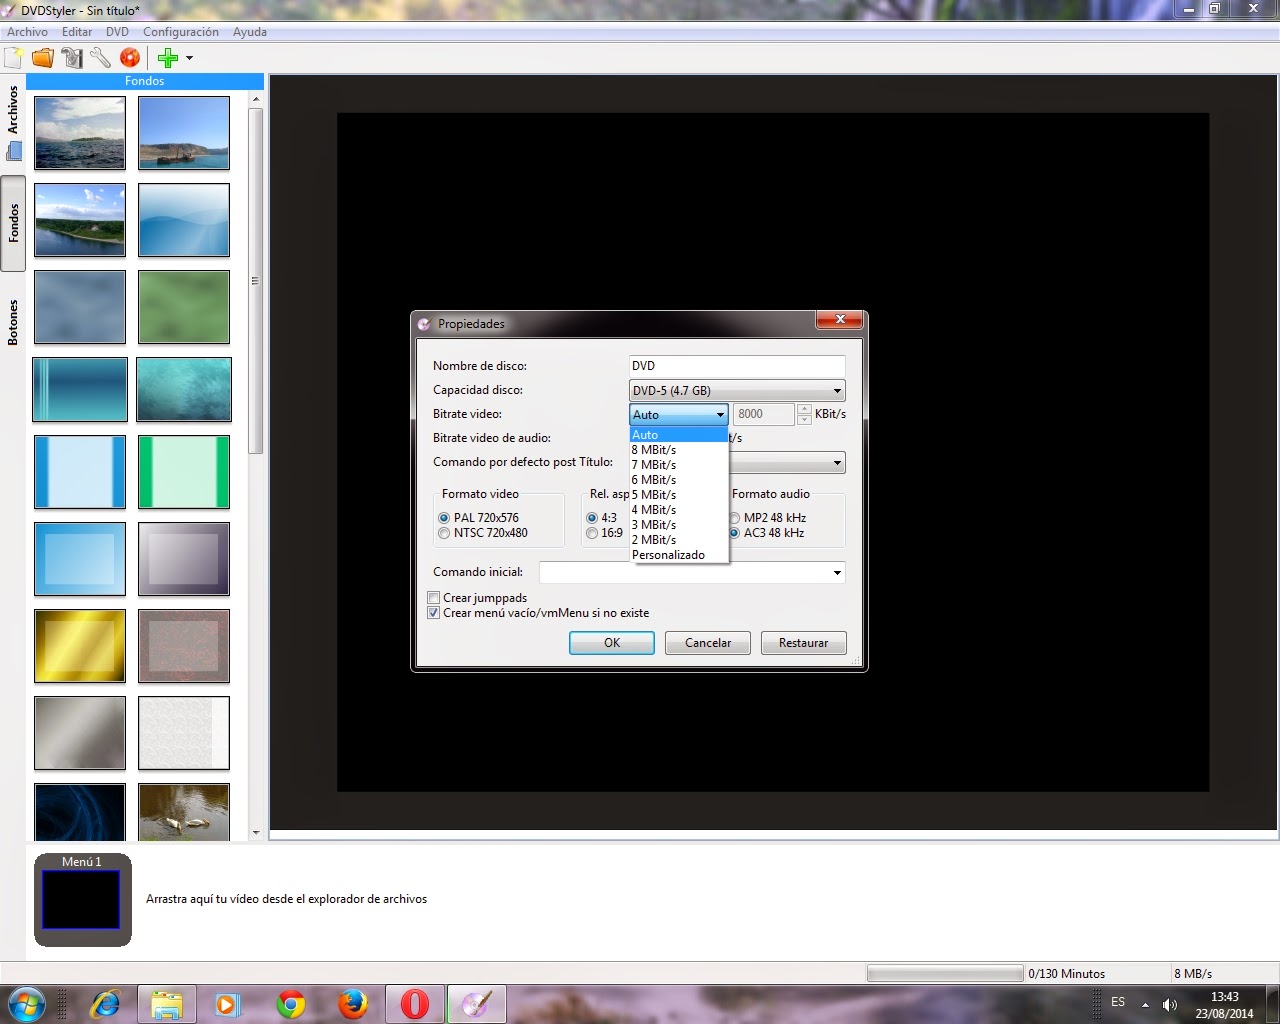The height and width of the screenshot is (1024, 1280).
Task: Click the Menú 1 thumbnail in timeline
Action: click(81, 899)
